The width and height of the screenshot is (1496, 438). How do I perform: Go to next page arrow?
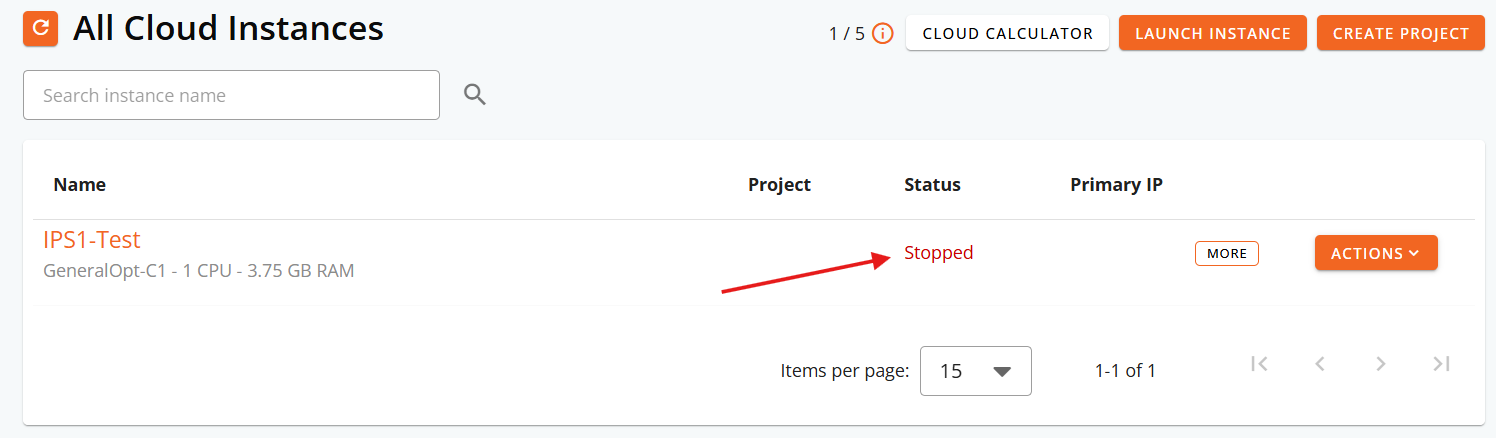(1381, 364)
